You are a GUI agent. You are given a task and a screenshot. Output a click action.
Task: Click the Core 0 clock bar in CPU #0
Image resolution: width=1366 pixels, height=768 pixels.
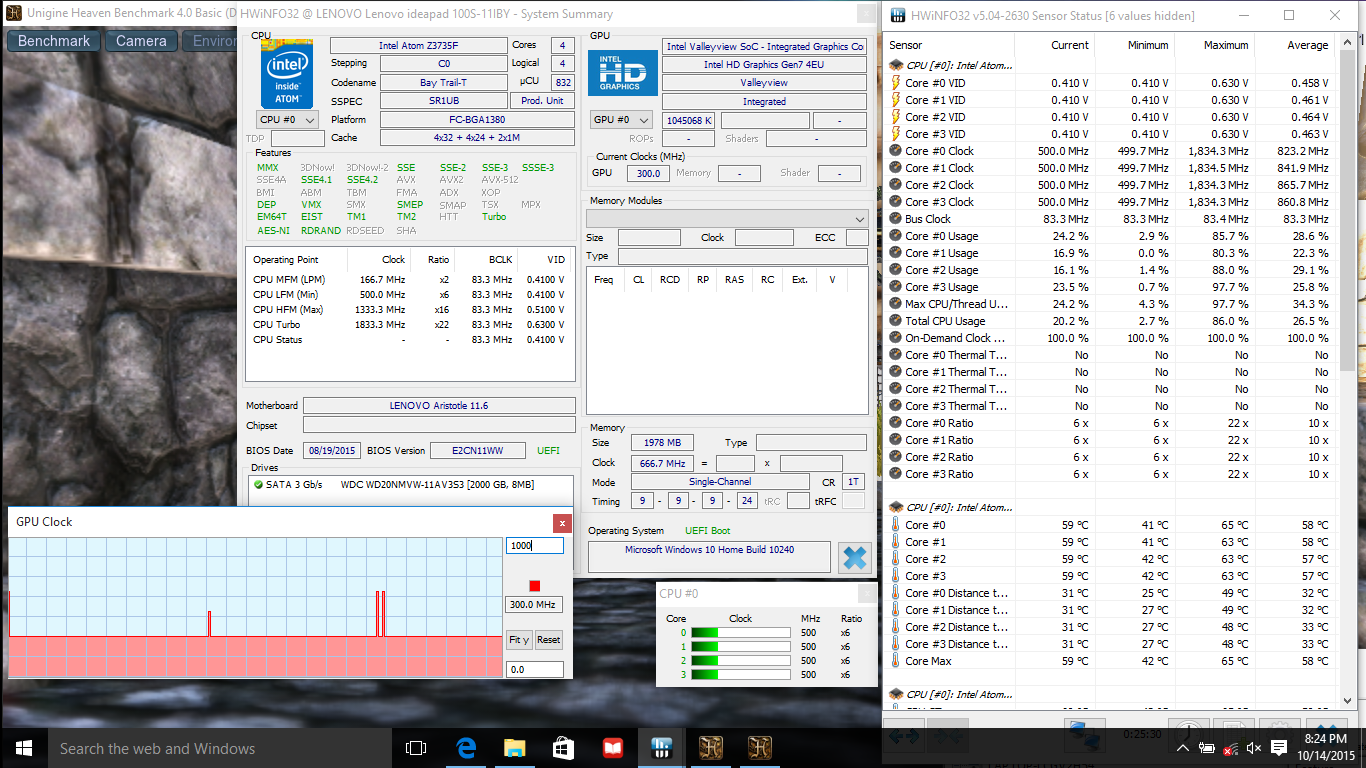click(741, 632)
